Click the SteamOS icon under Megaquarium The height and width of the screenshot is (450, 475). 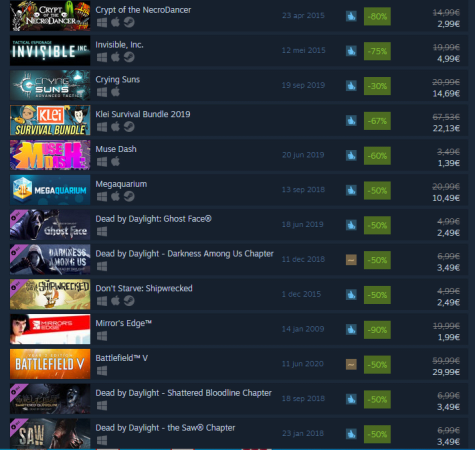pyautogui.click(x=129, y=197)
